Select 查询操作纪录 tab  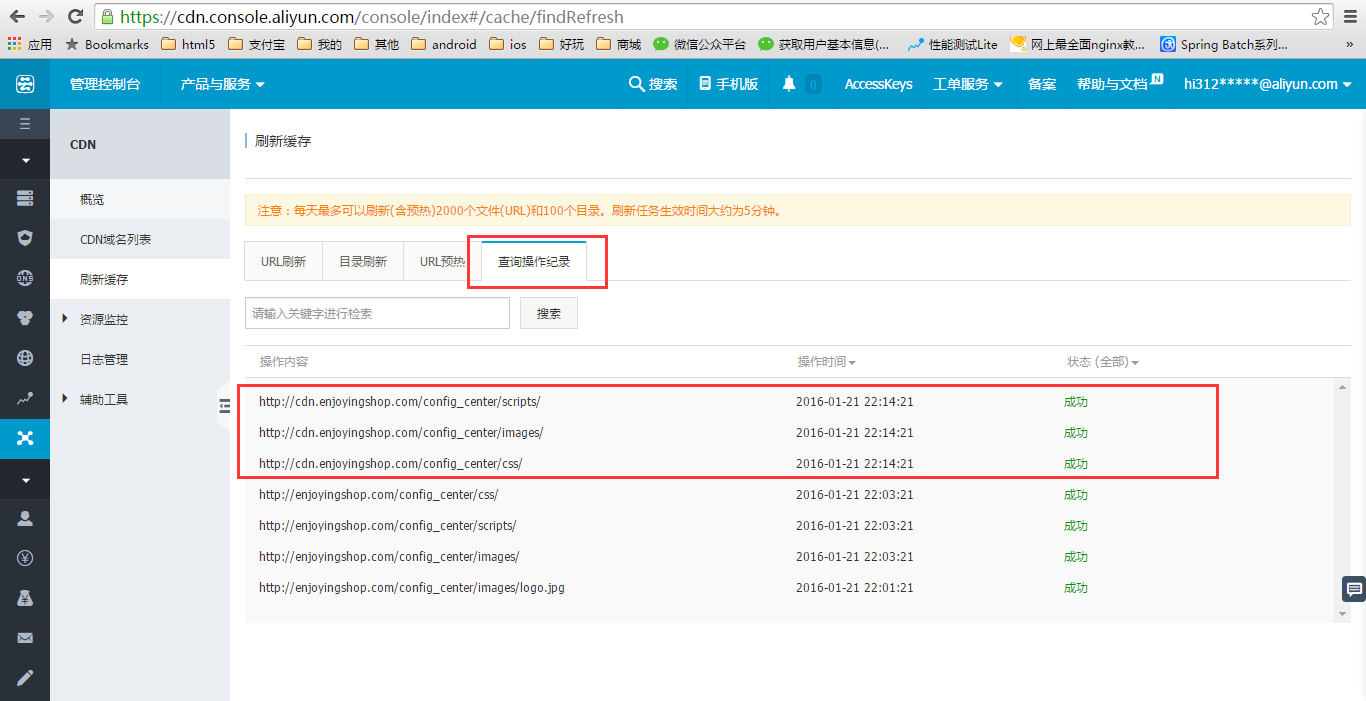pos(534,262)
